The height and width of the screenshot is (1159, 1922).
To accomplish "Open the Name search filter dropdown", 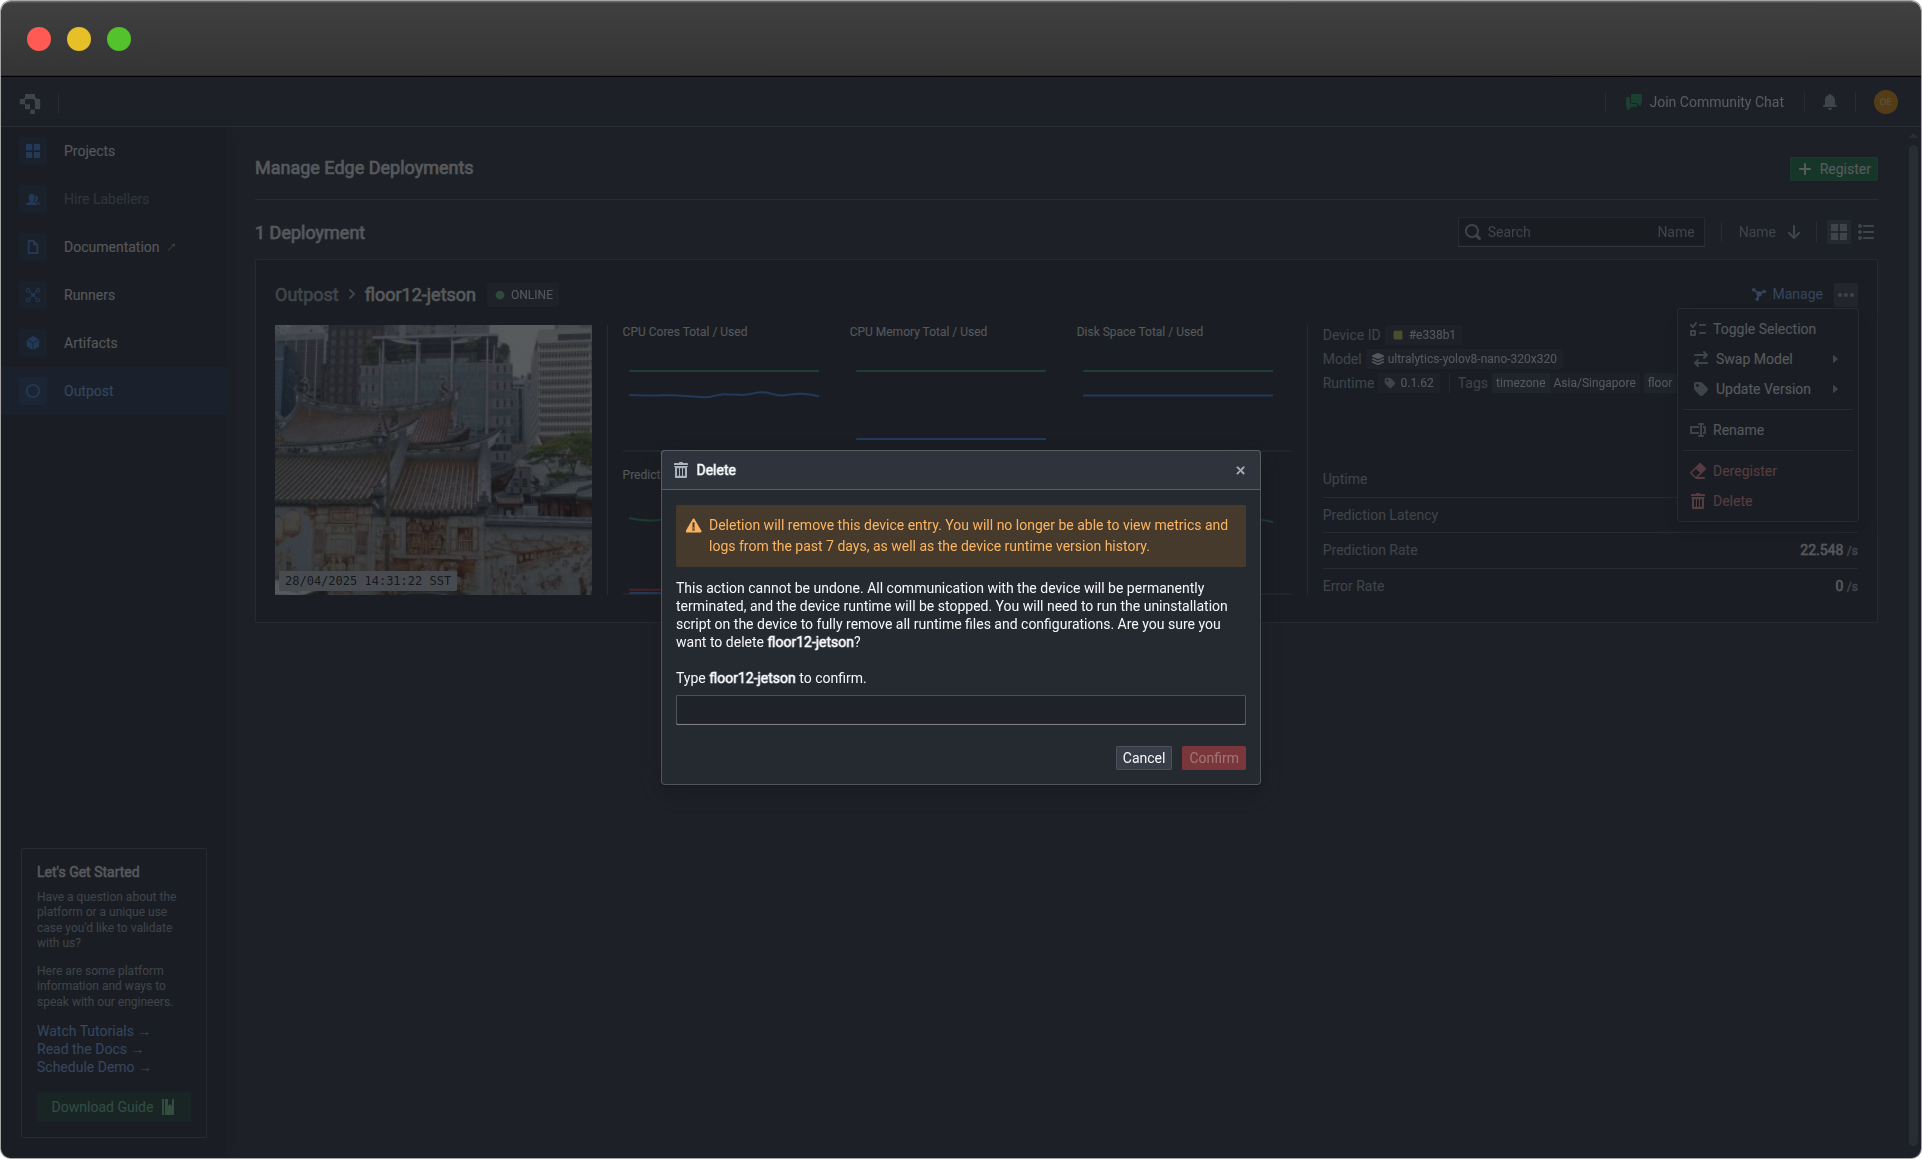I will coord(1675,232).
